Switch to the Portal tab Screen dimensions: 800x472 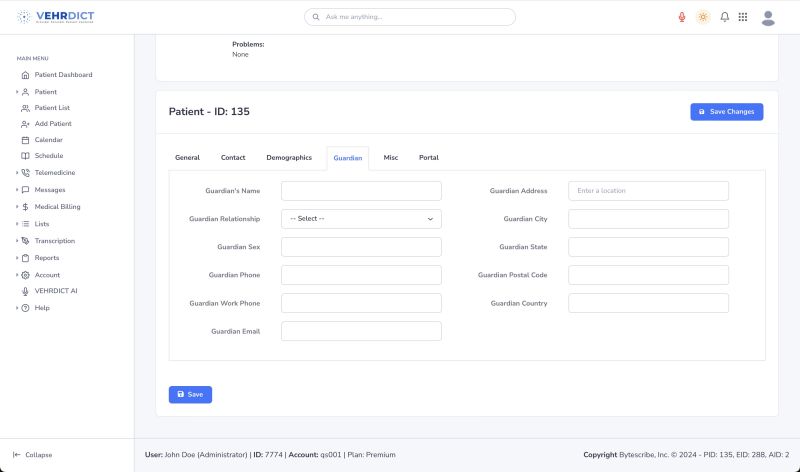428,158
